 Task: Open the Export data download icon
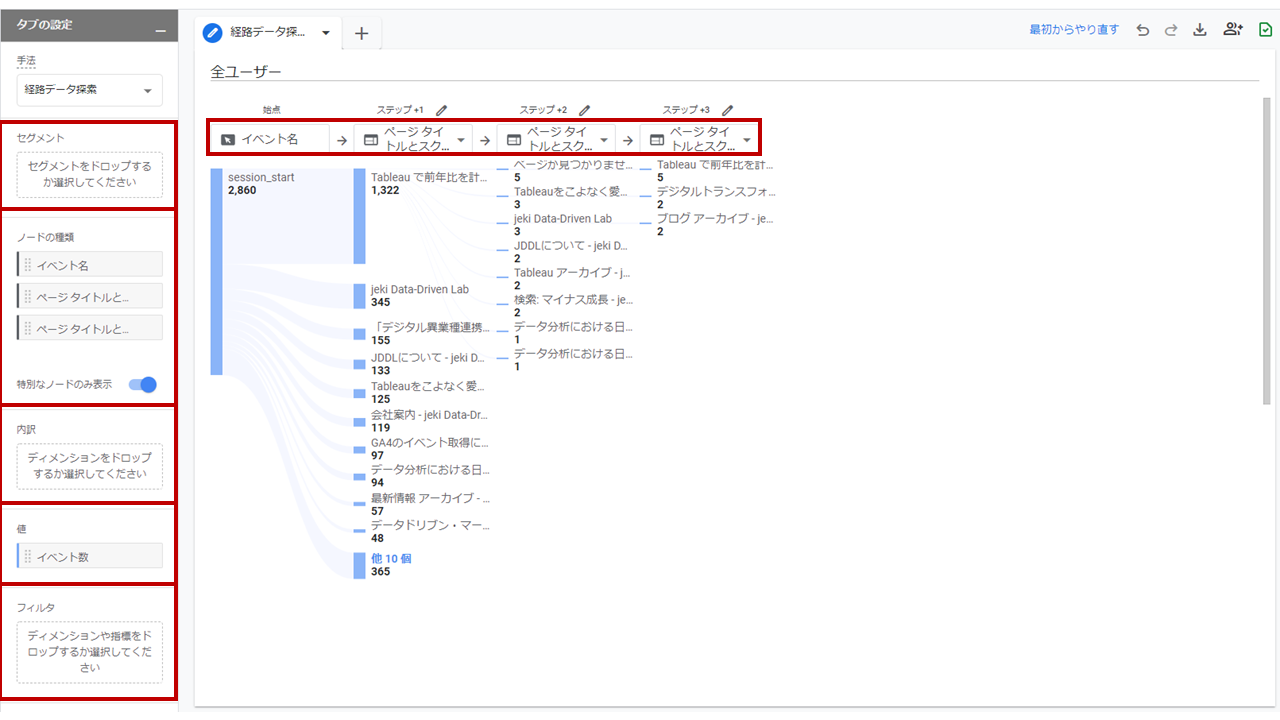coord(1200,31)
